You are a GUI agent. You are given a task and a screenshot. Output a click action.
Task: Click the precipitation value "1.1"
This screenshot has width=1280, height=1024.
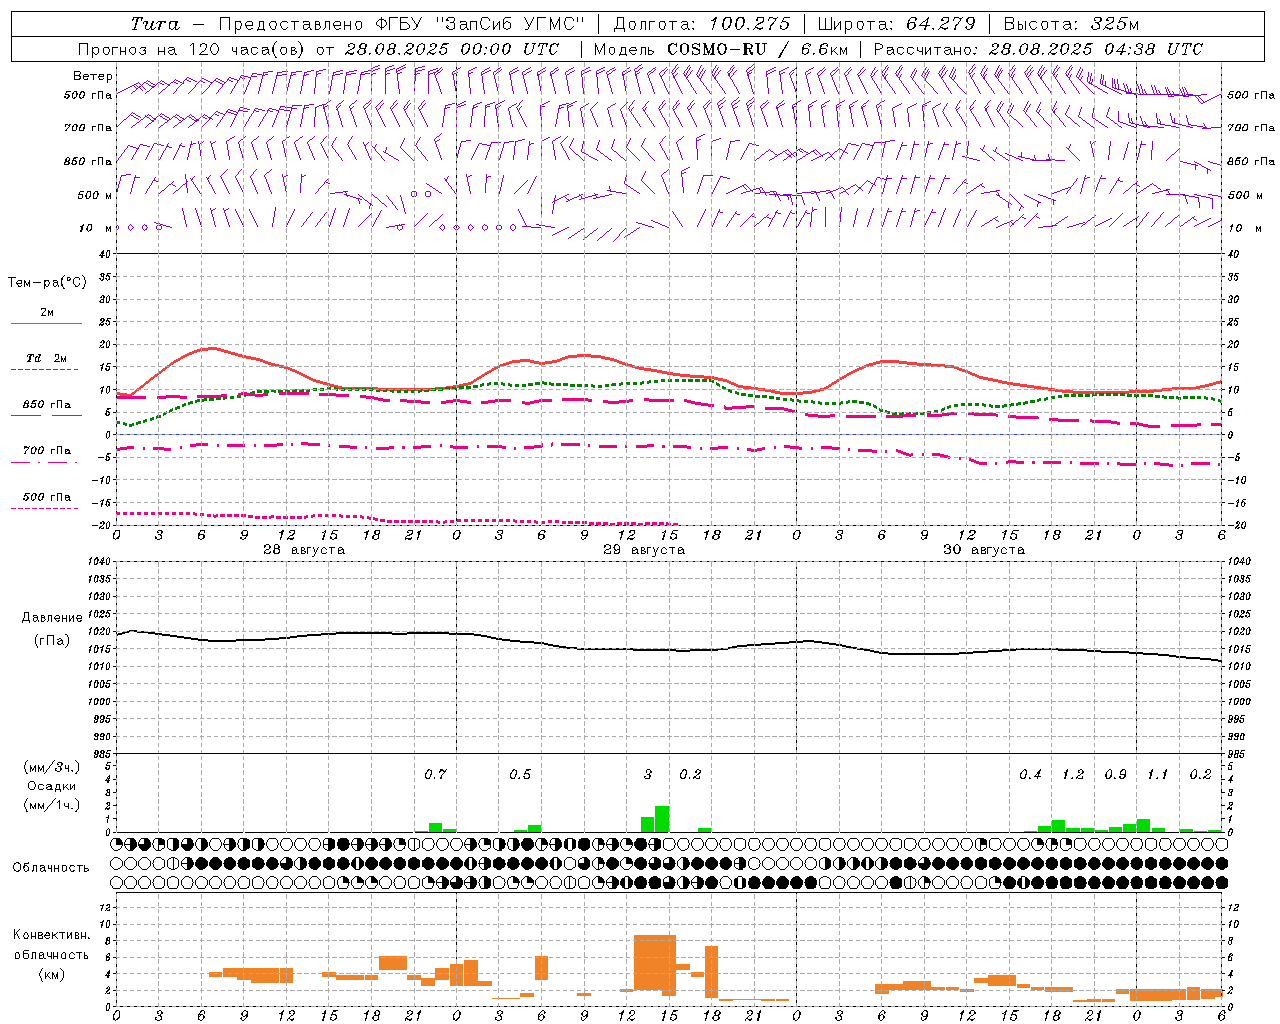(x=1157, y=774)
